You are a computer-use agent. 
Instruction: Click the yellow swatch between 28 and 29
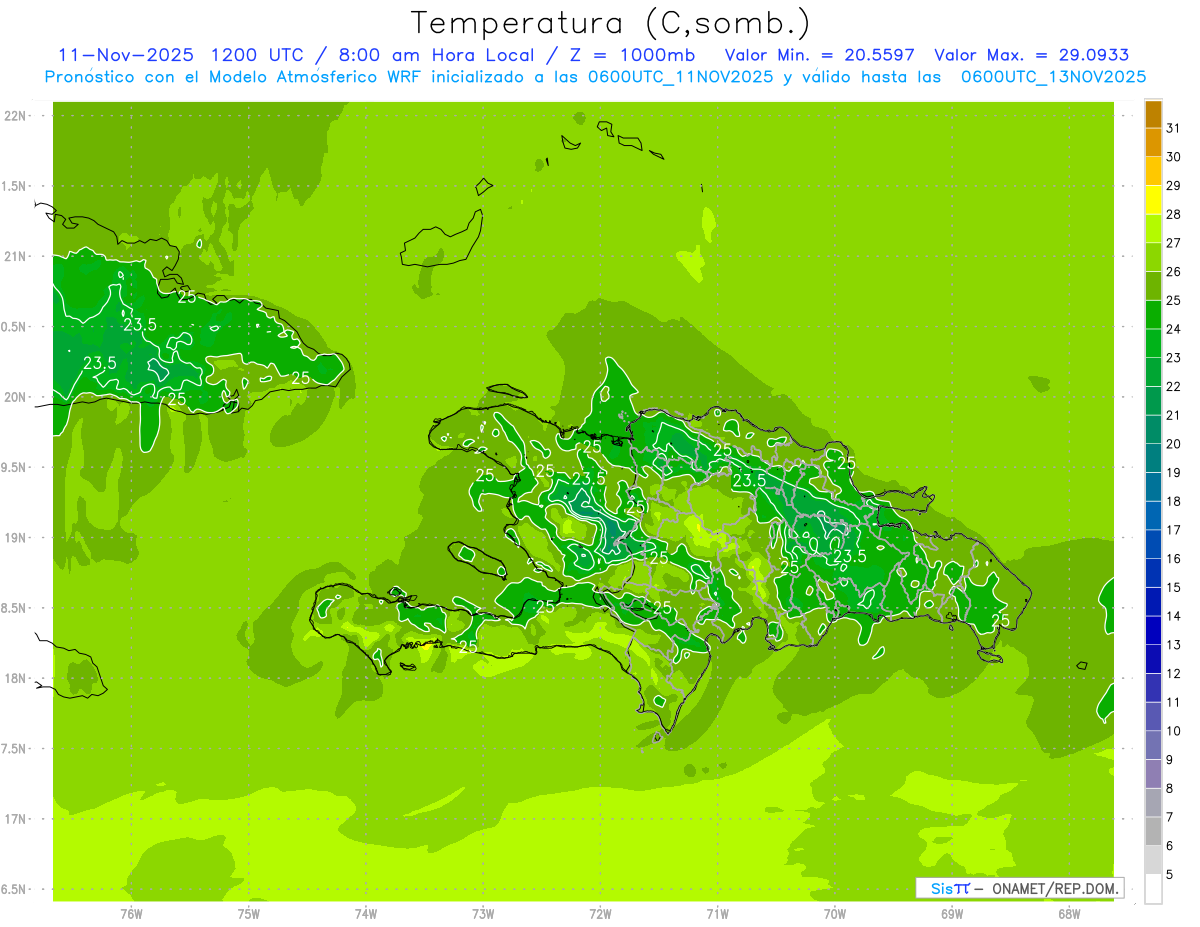point(1153,200)
